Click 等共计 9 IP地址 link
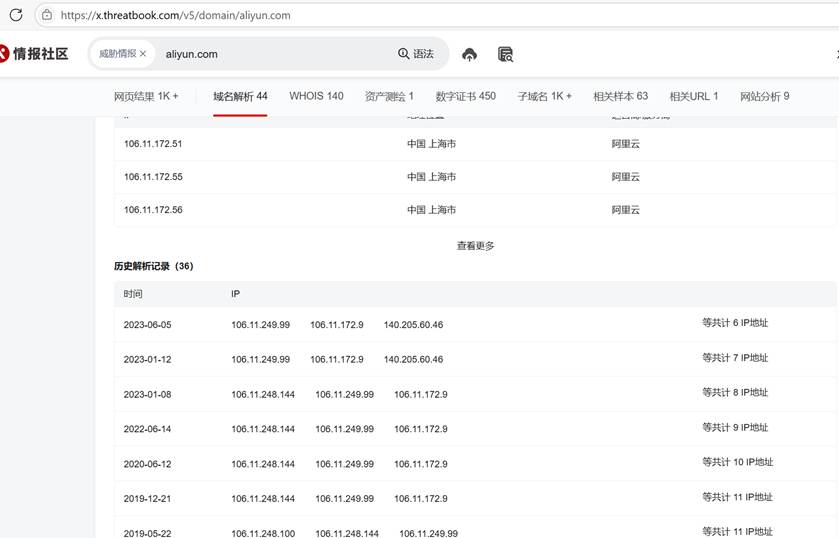 735,427
